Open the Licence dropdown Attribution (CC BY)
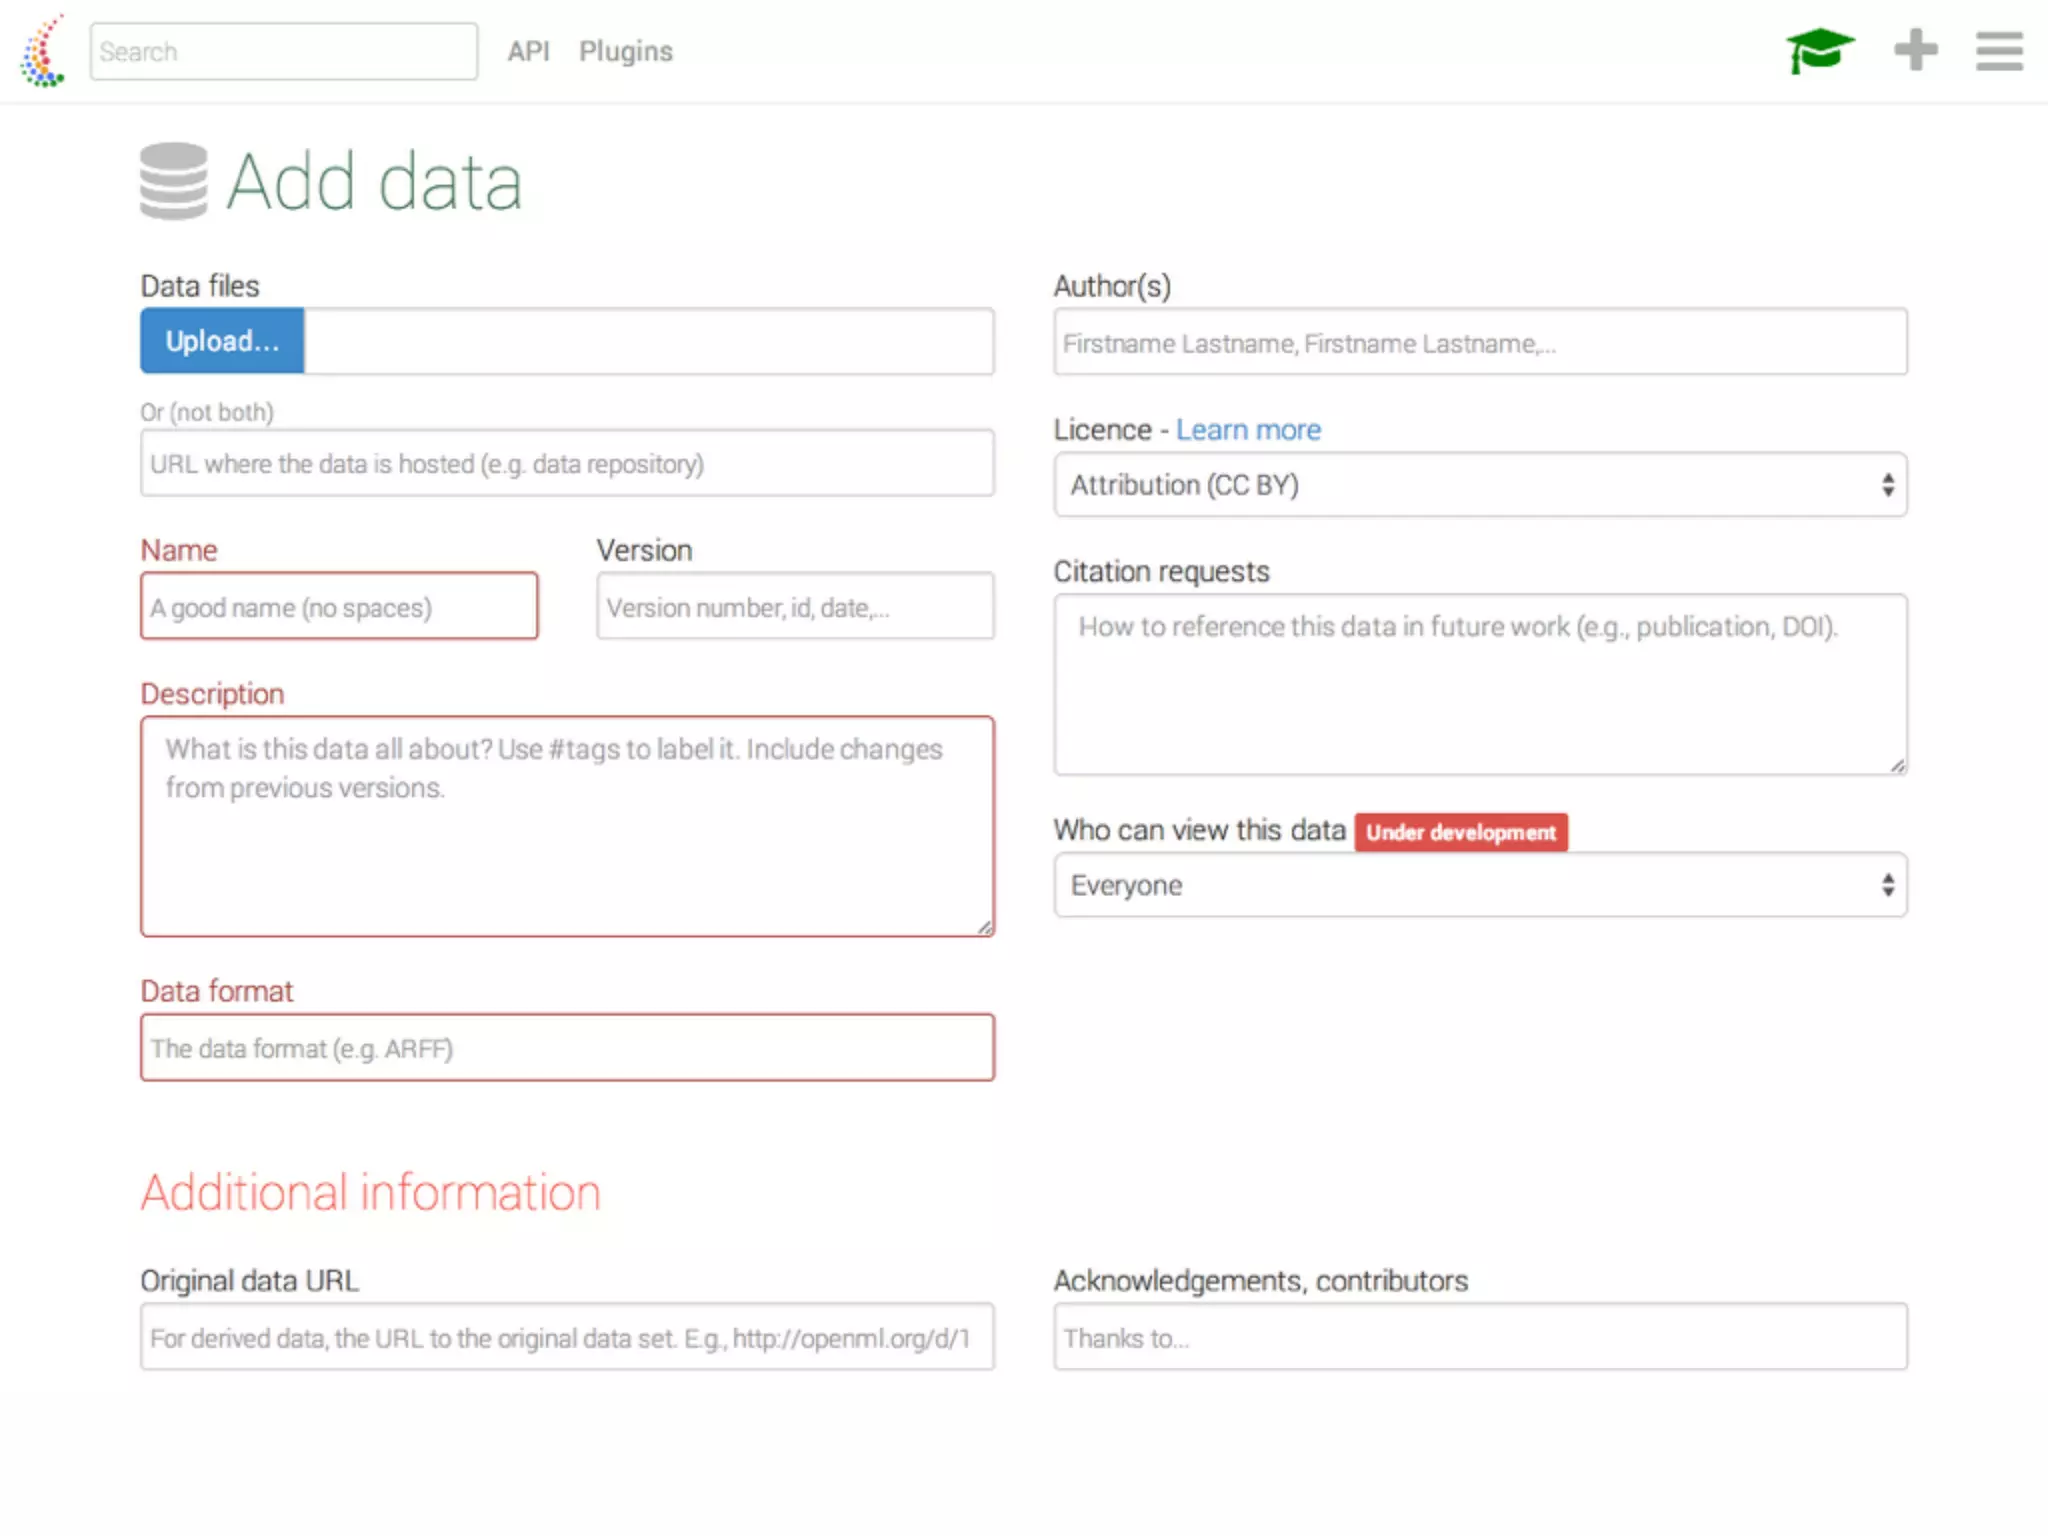This screenshot has height=1536, width=2048. (x=1479, y=485)
